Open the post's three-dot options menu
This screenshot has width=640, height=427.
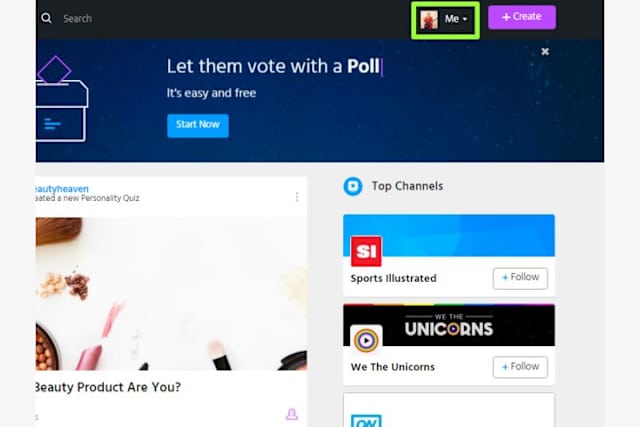click(297, 197)
